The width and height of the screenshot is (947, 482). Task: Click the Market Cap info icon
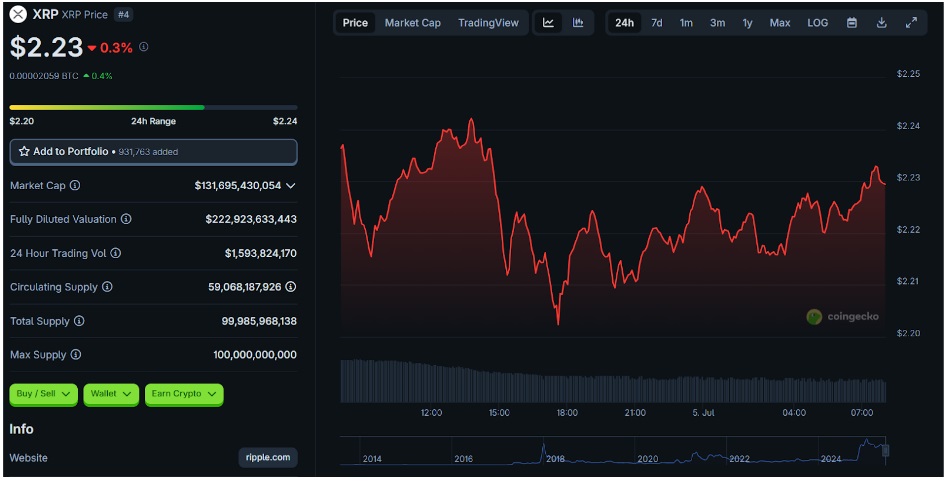click(x=75, y=185)
